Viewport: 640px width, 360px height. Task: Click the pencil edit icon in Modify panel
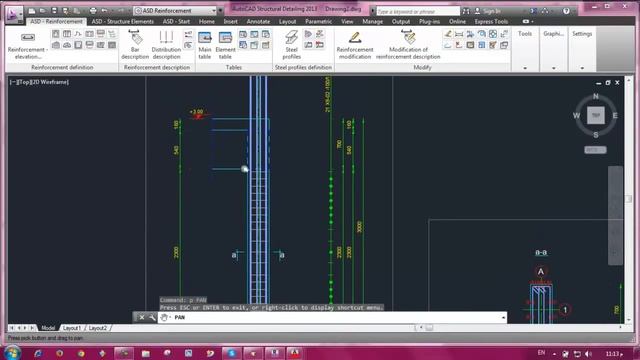(448, 34)
